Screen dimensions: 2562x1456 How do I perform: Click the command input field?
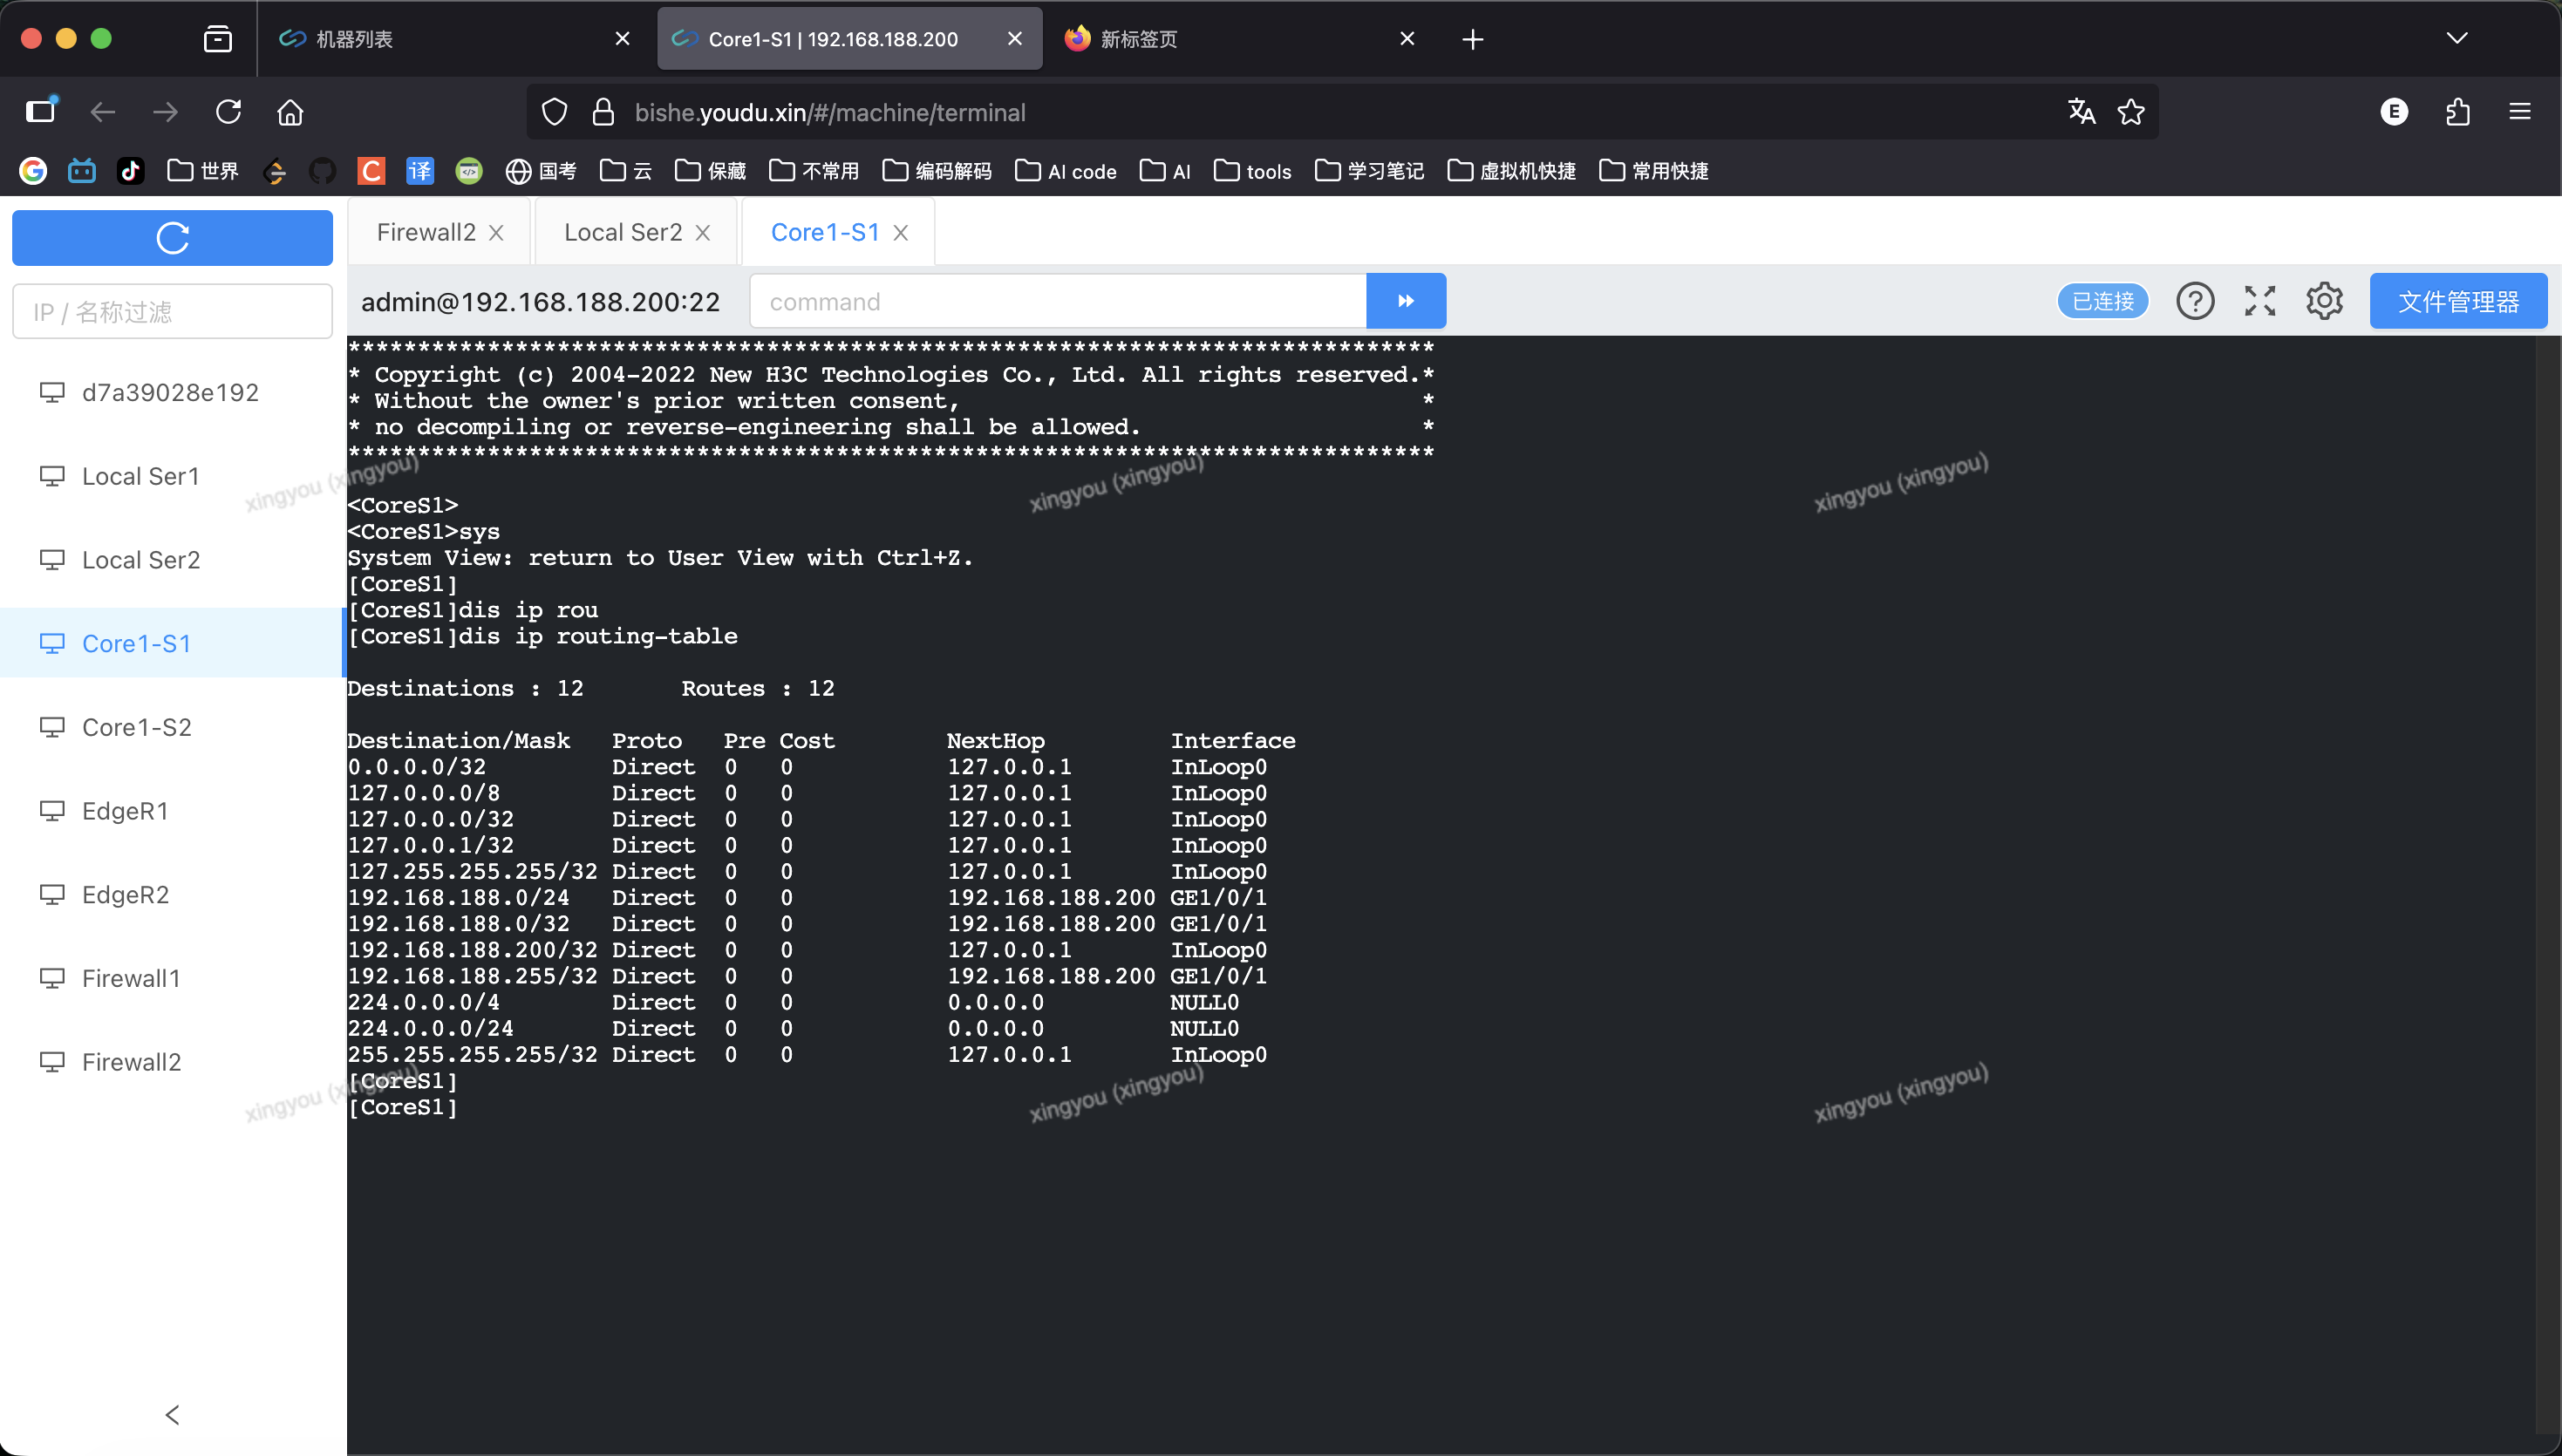point(1057,301)
